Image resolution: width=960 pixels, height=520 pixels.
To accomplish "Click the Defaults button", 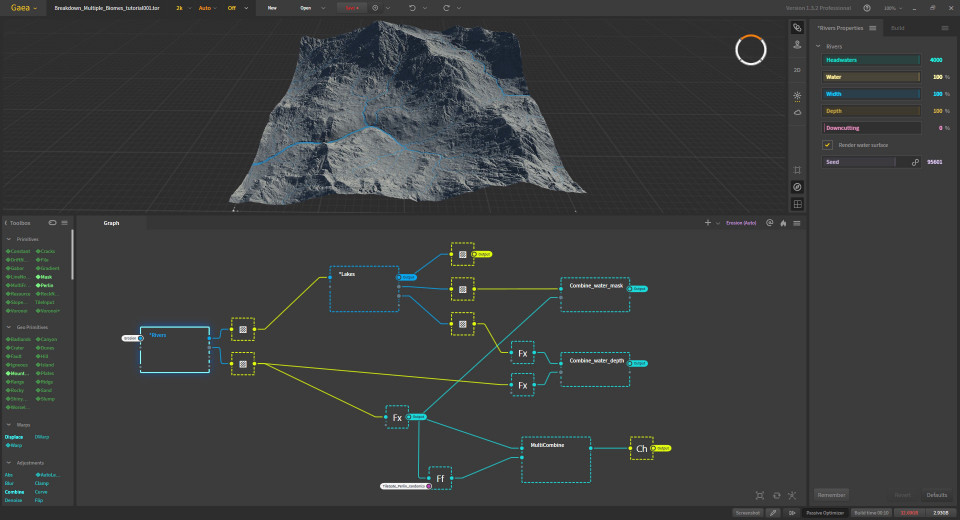I will (936, 494).
